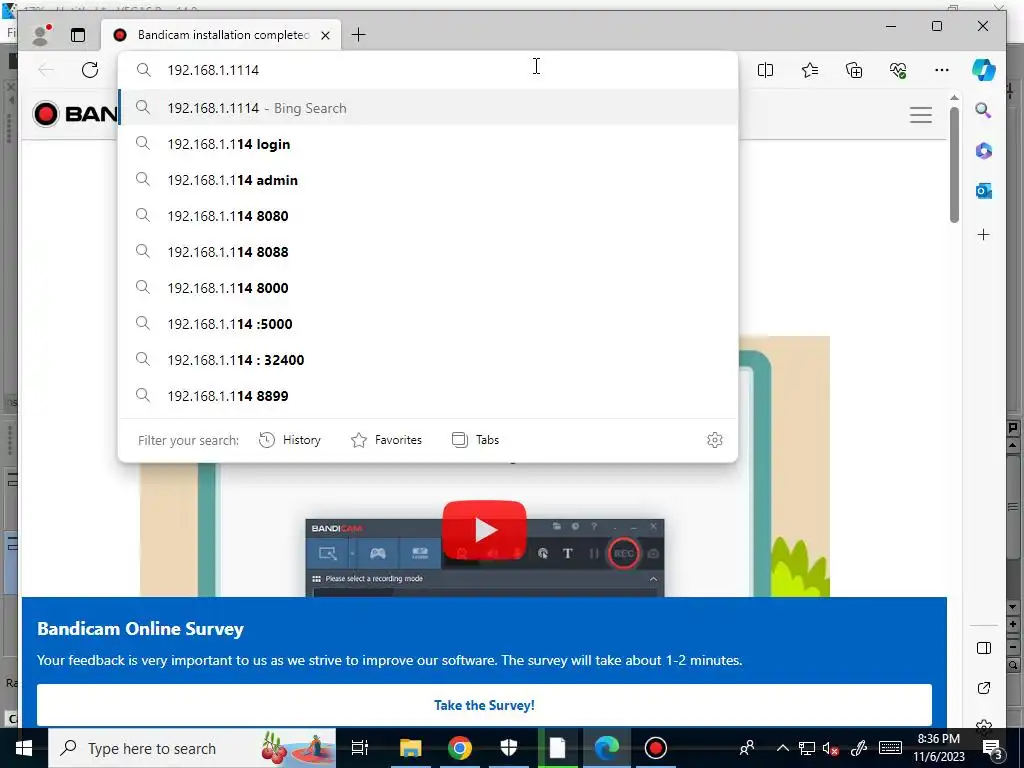Open Task View on the taskbar
This screenshot has width=1024, height=768.
[360, 748]
